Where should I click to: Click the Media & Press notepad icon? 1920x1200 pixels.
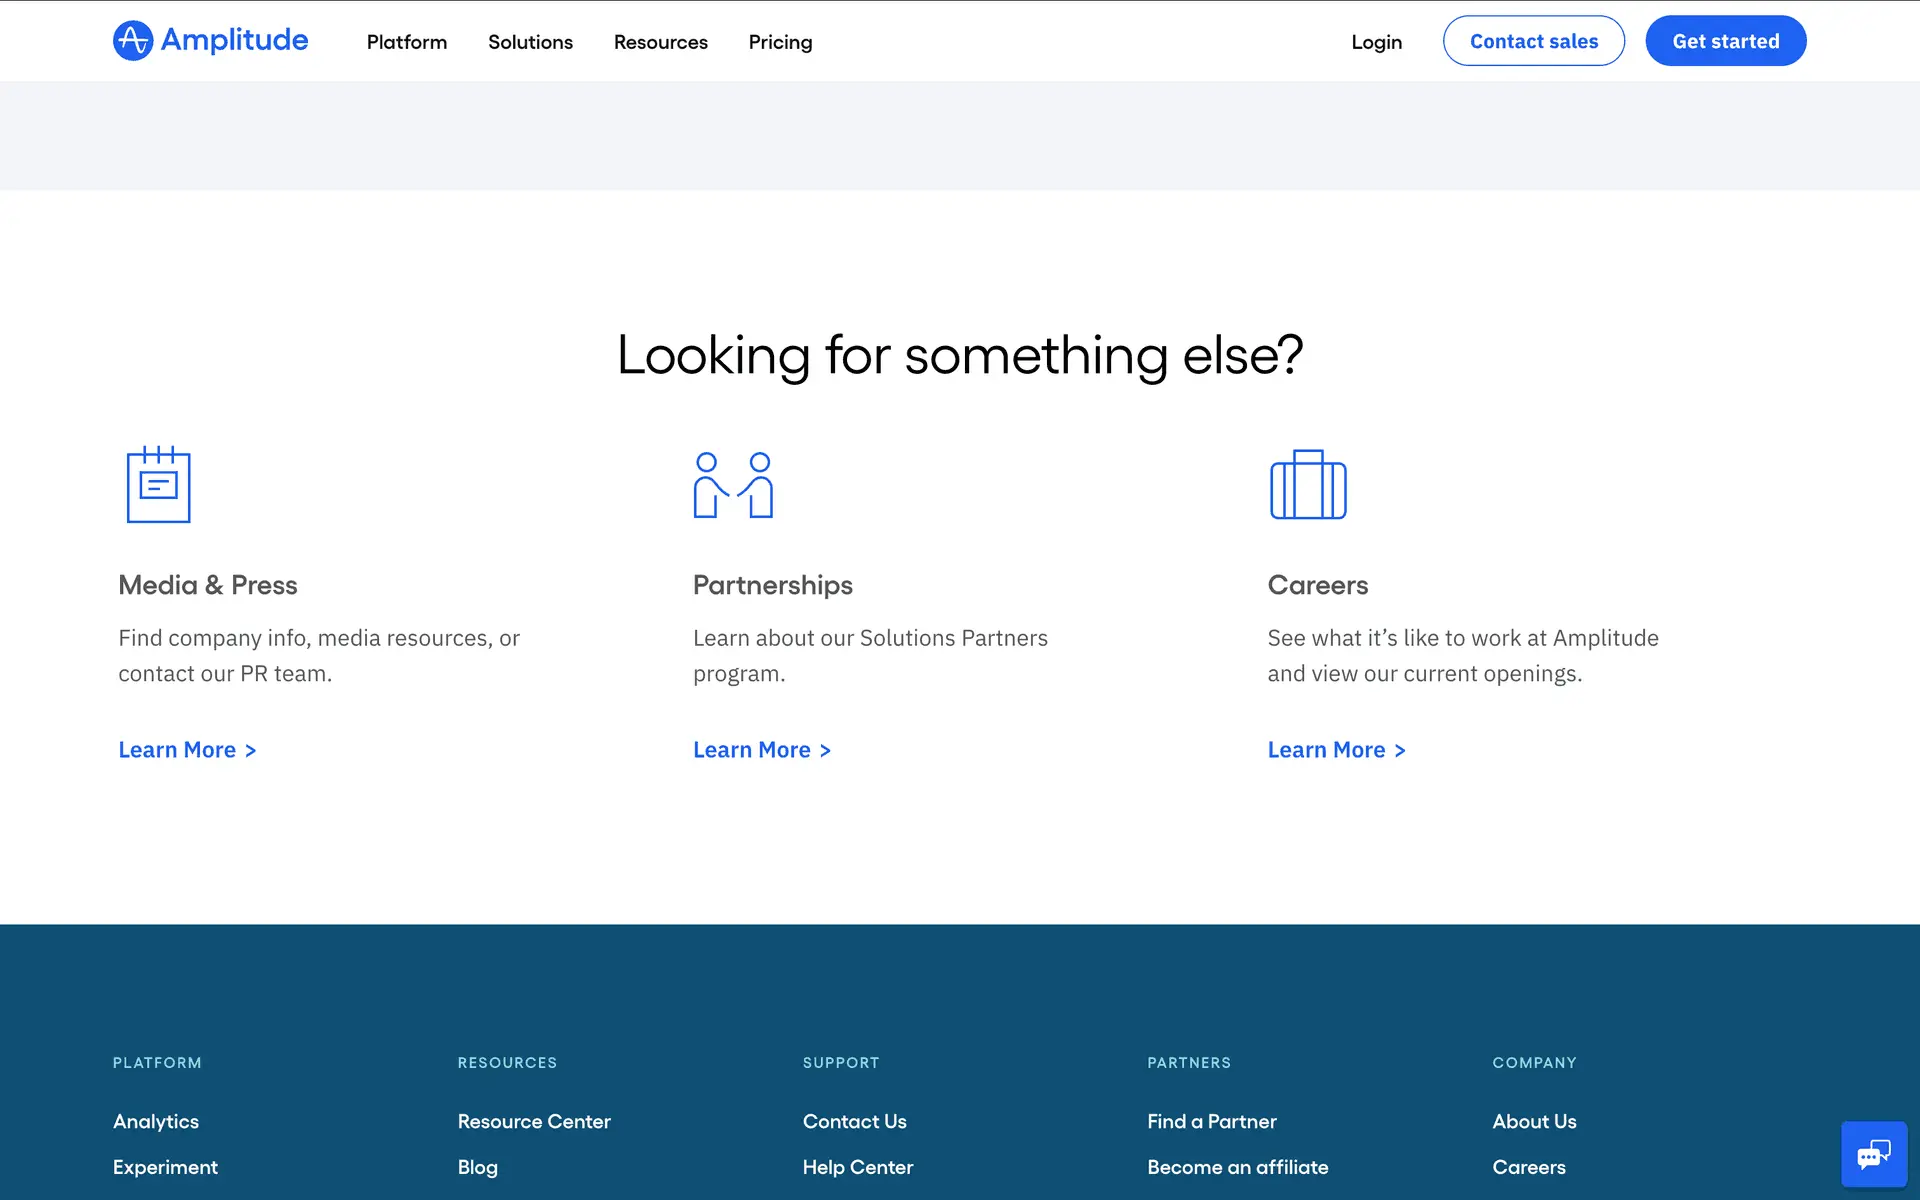tap(158, 485)
